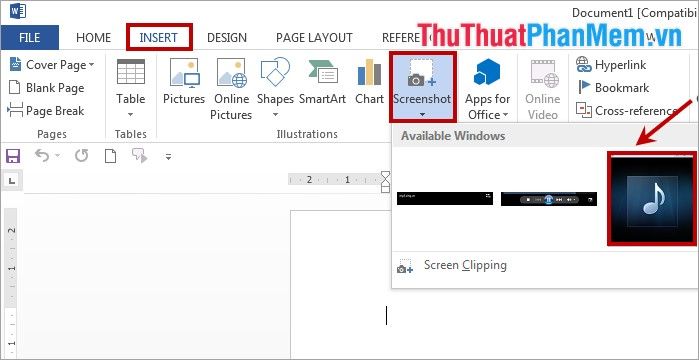Open the Undo history dropdown
Screen dimensions: 699x360
(58, 156)
